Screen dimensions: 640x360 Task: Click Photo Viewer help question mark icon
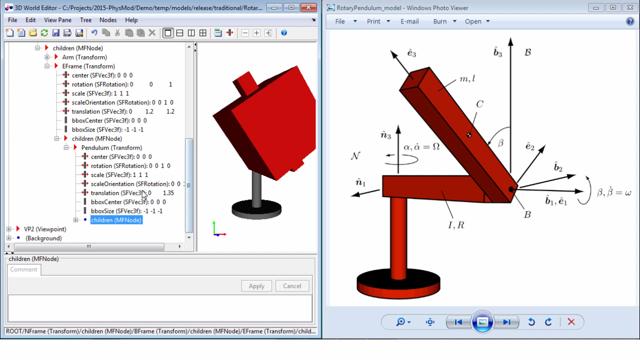point(630,22)
